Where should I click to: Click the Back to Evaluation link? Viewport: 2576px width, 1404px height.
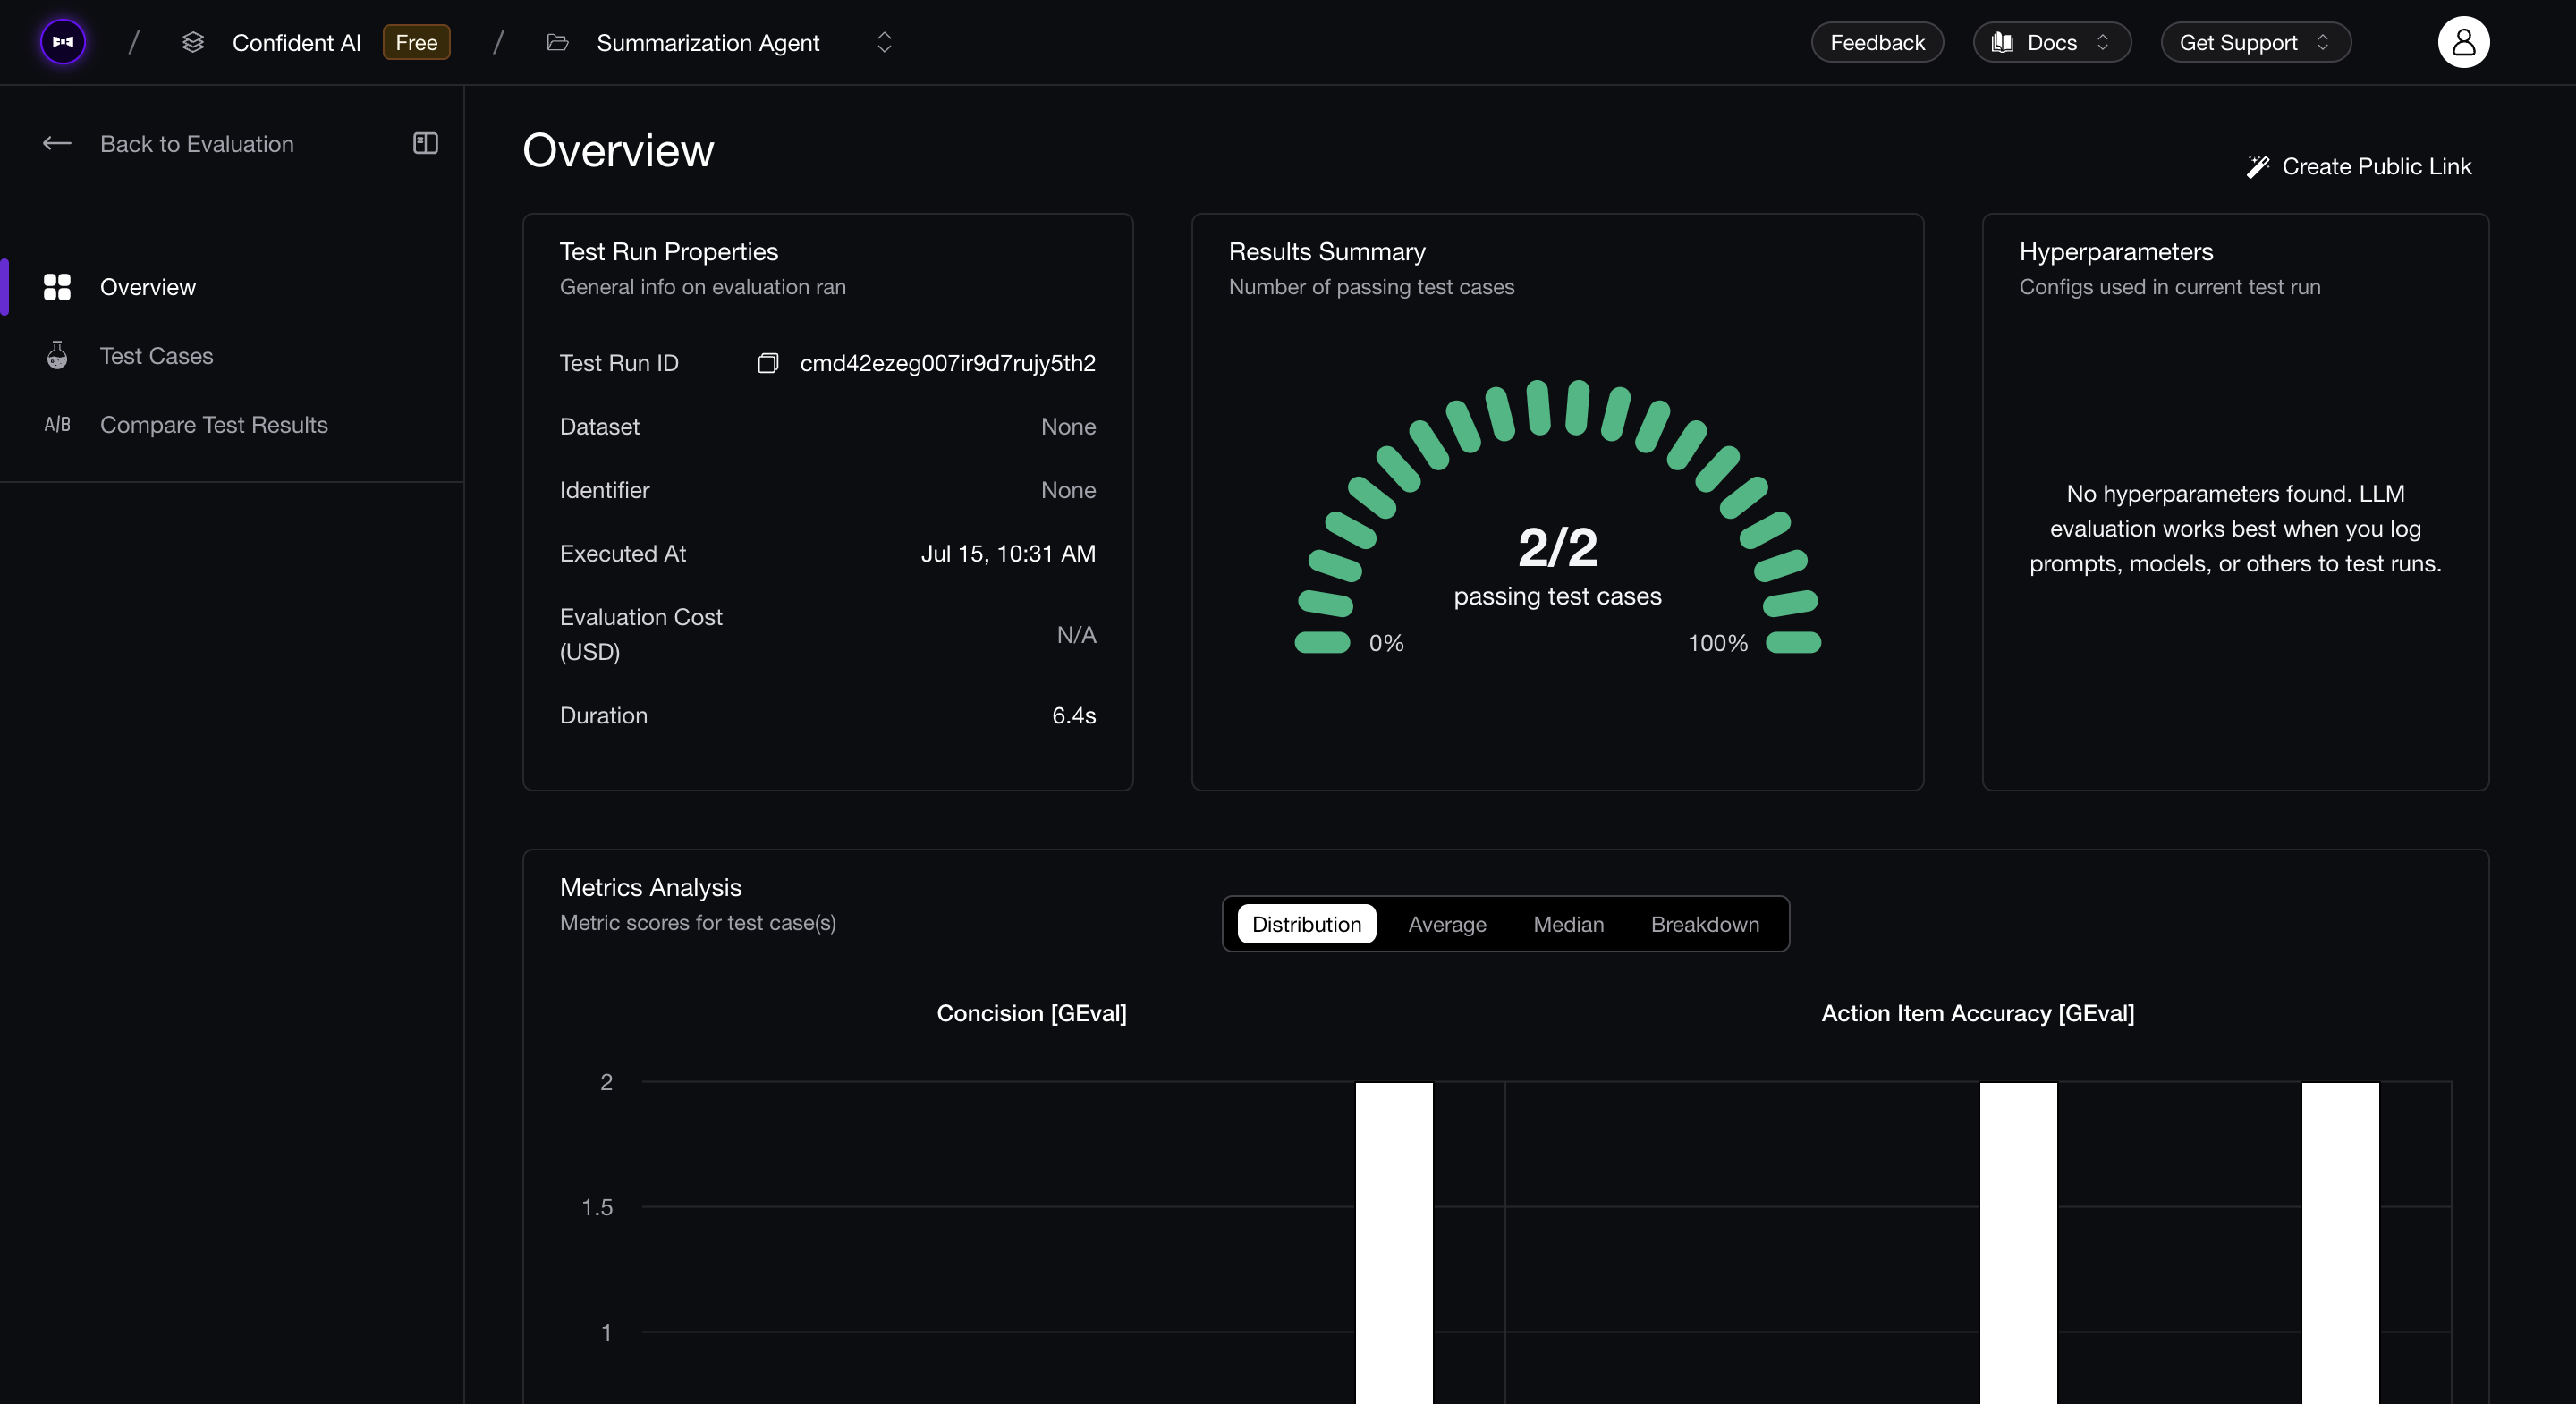197,144
